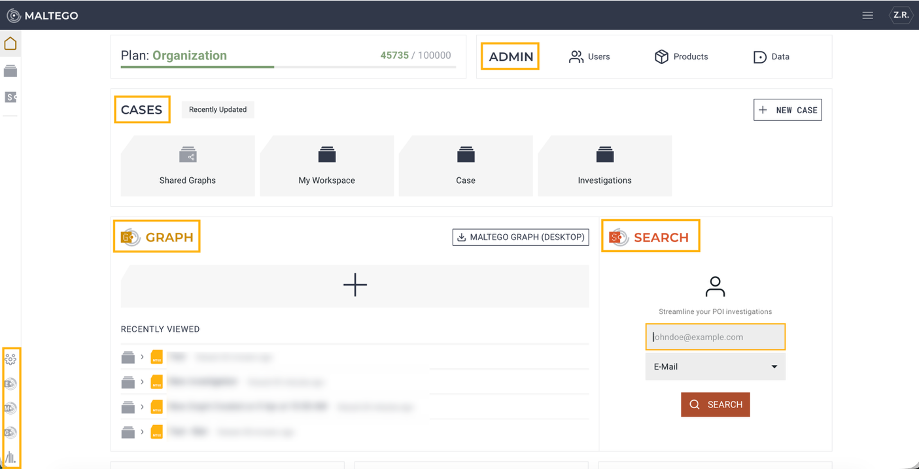Create a new graph with plus icon
The image size is (920, 470).
(x=355, y=286)
